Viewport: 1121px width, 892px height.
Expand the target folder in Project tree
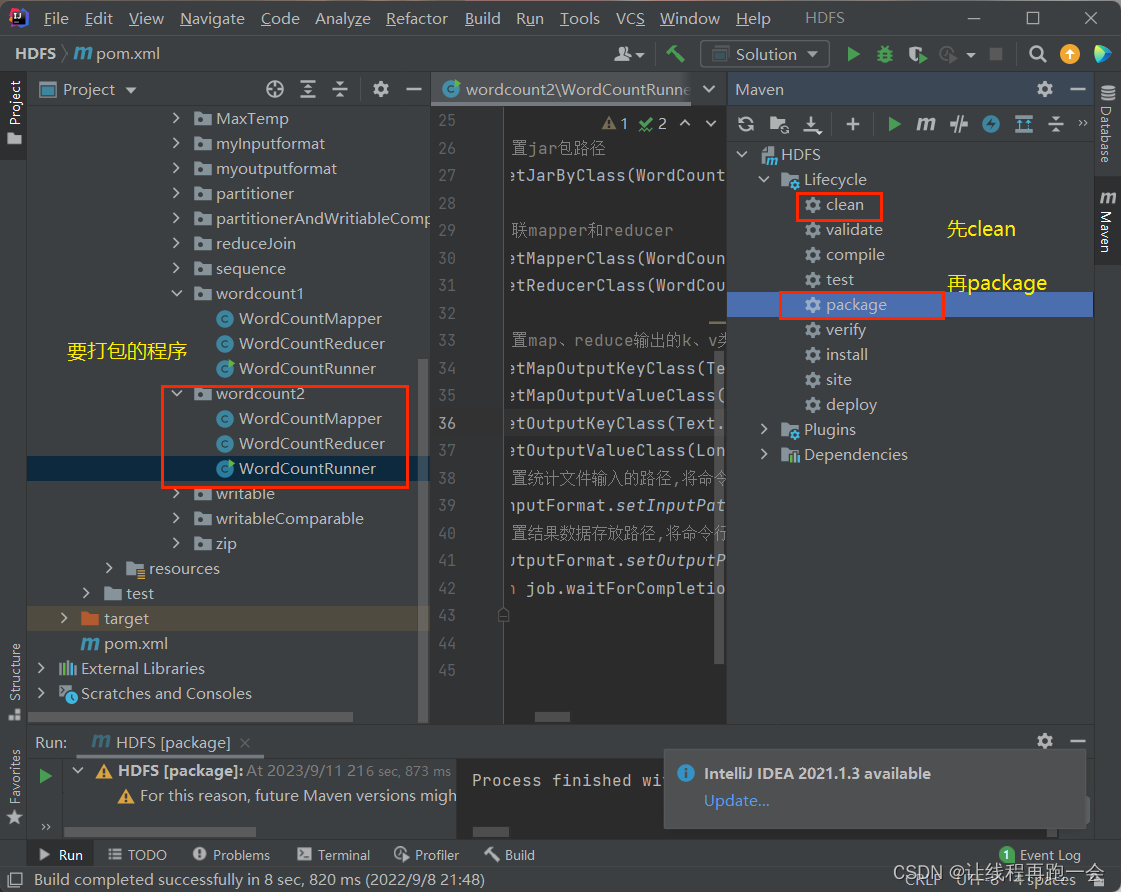tap(65, 619)
